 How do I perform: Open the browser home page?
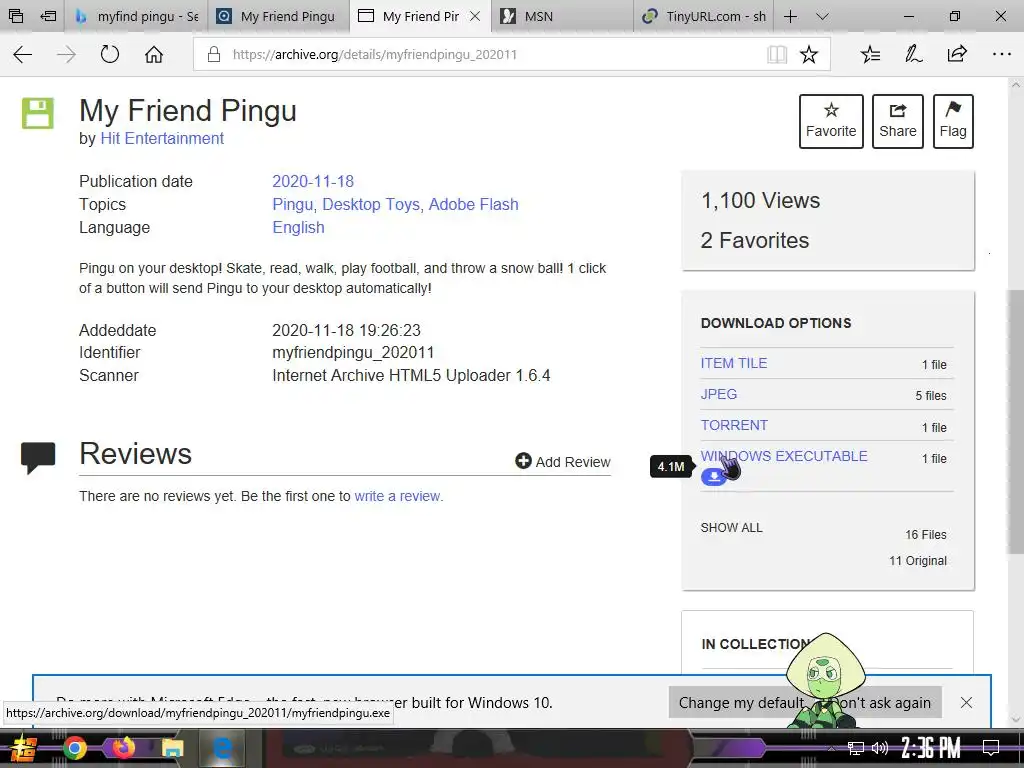(154, 54)
